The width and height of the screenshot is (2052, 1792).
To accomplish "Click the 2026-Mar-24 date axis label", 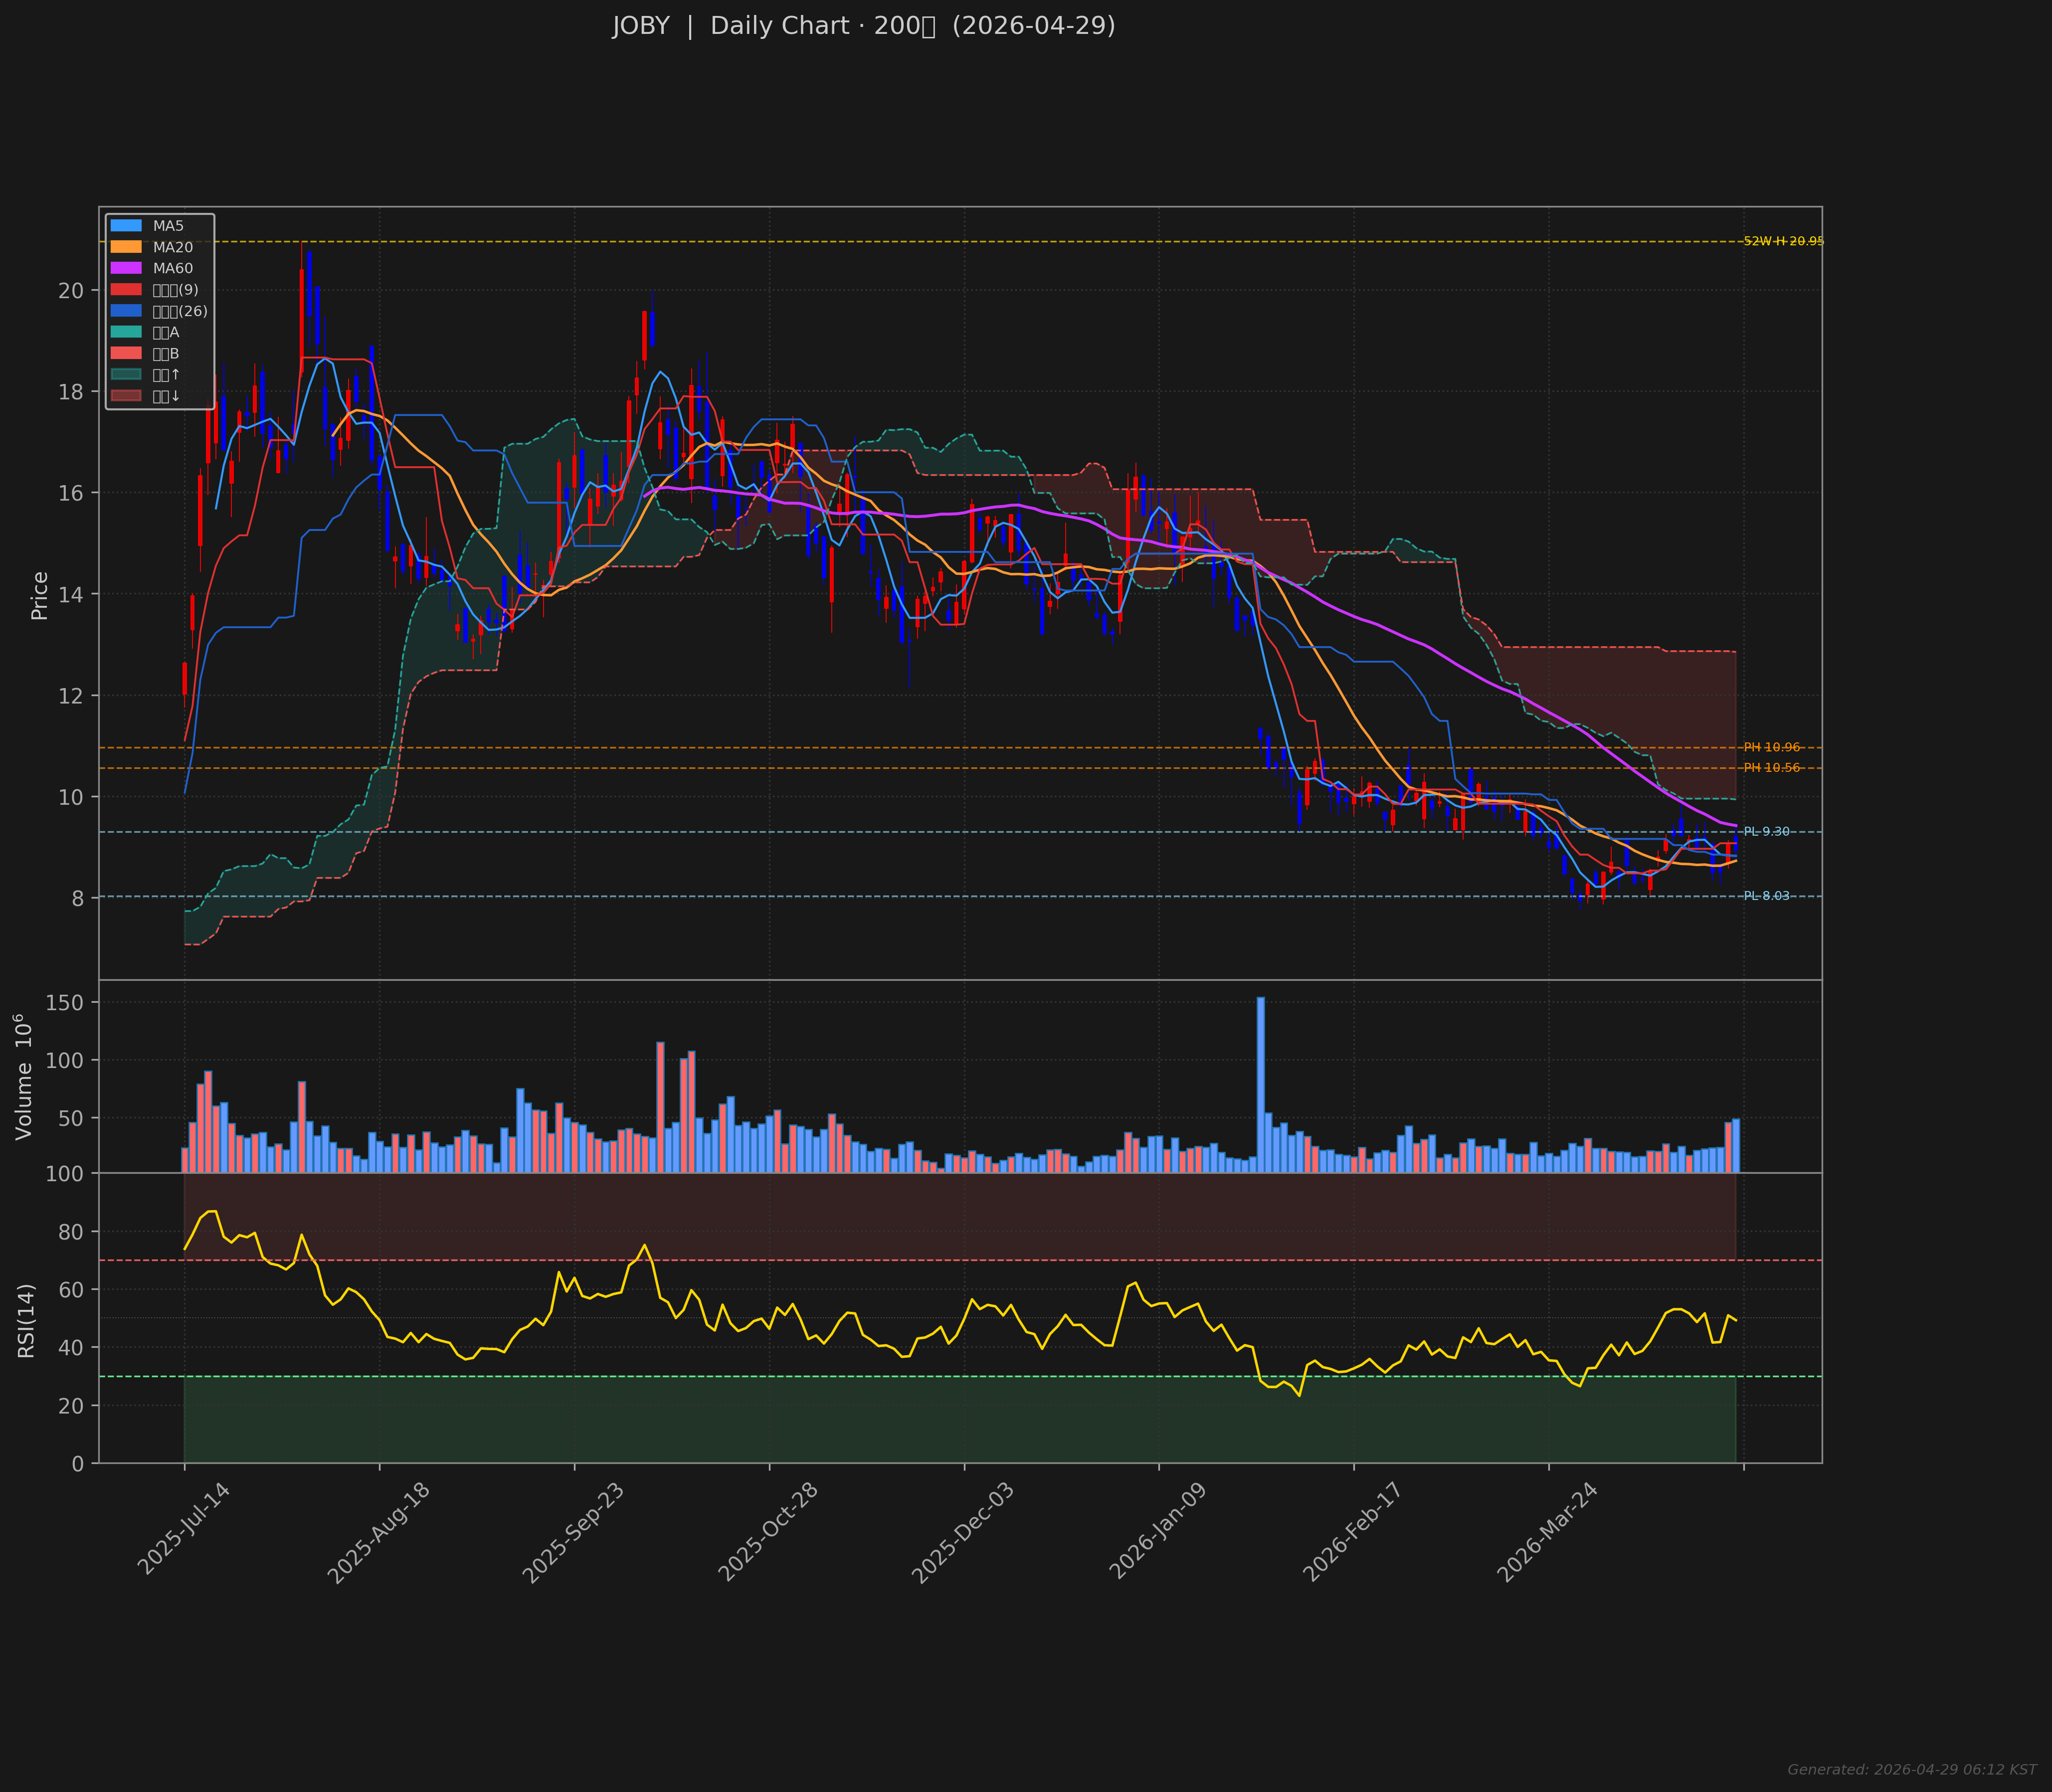I will coord(1547,1532).
